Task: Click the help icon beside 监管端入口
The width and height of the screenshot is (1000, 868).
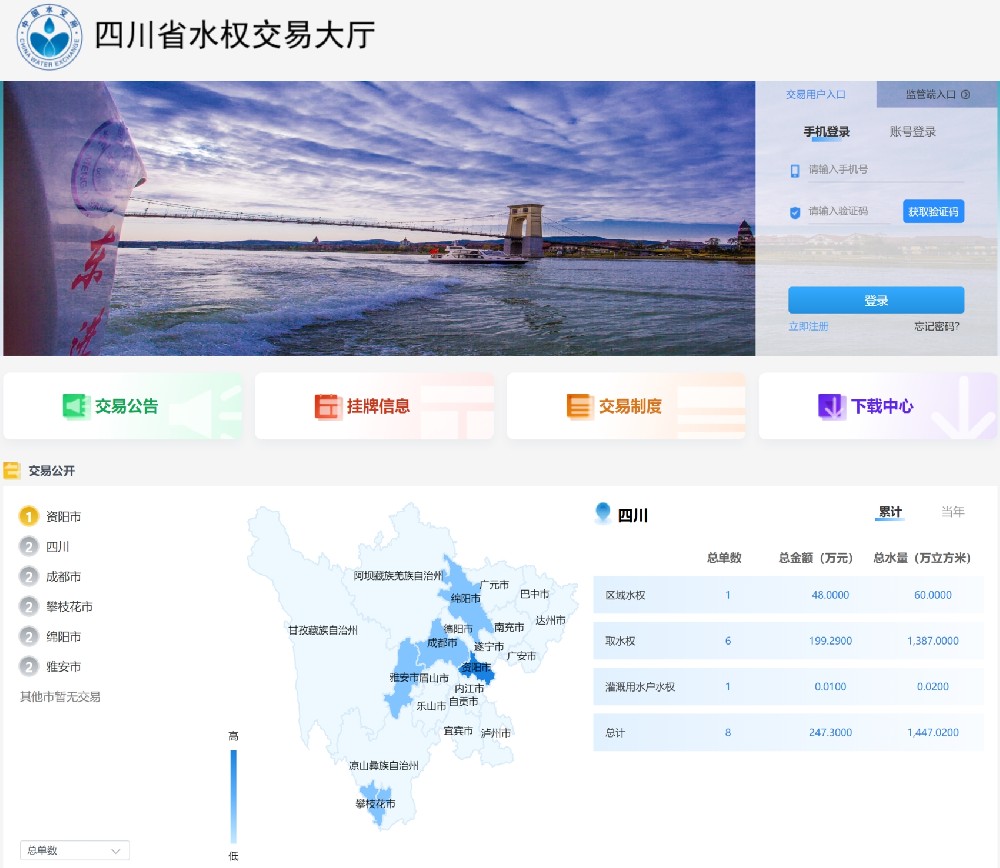Action: (x=965, y=94)
